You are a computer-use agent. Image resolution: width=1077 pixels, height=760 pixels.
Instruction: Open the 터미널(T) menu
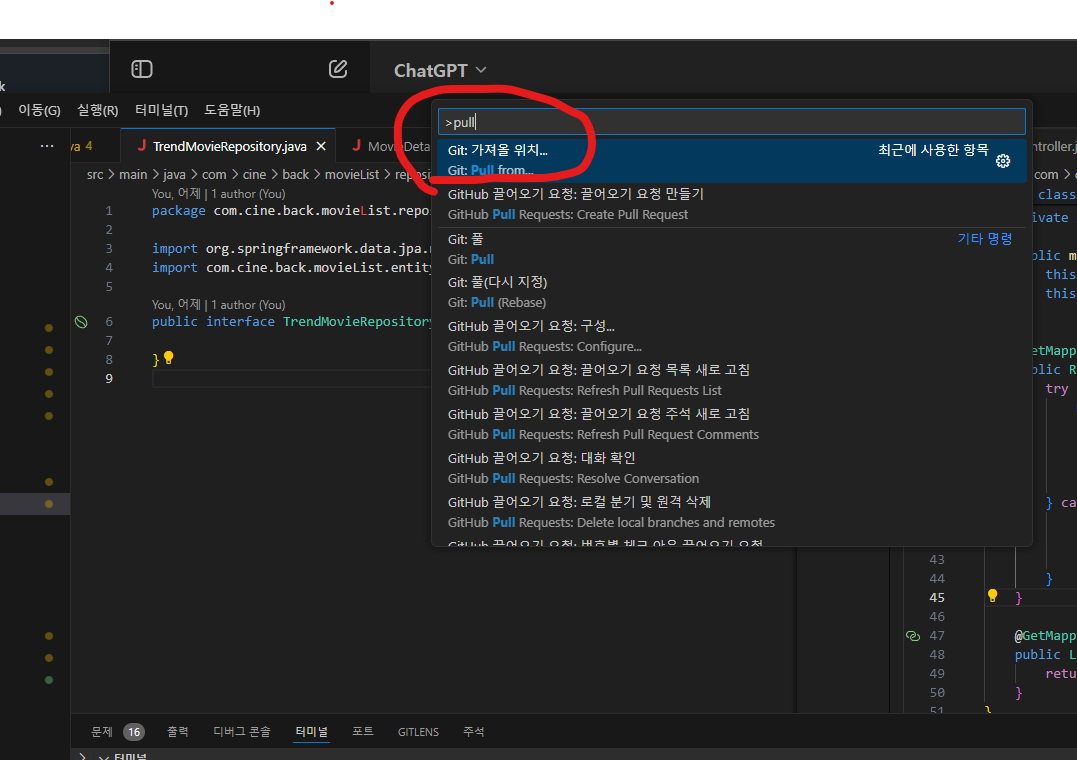161,110
